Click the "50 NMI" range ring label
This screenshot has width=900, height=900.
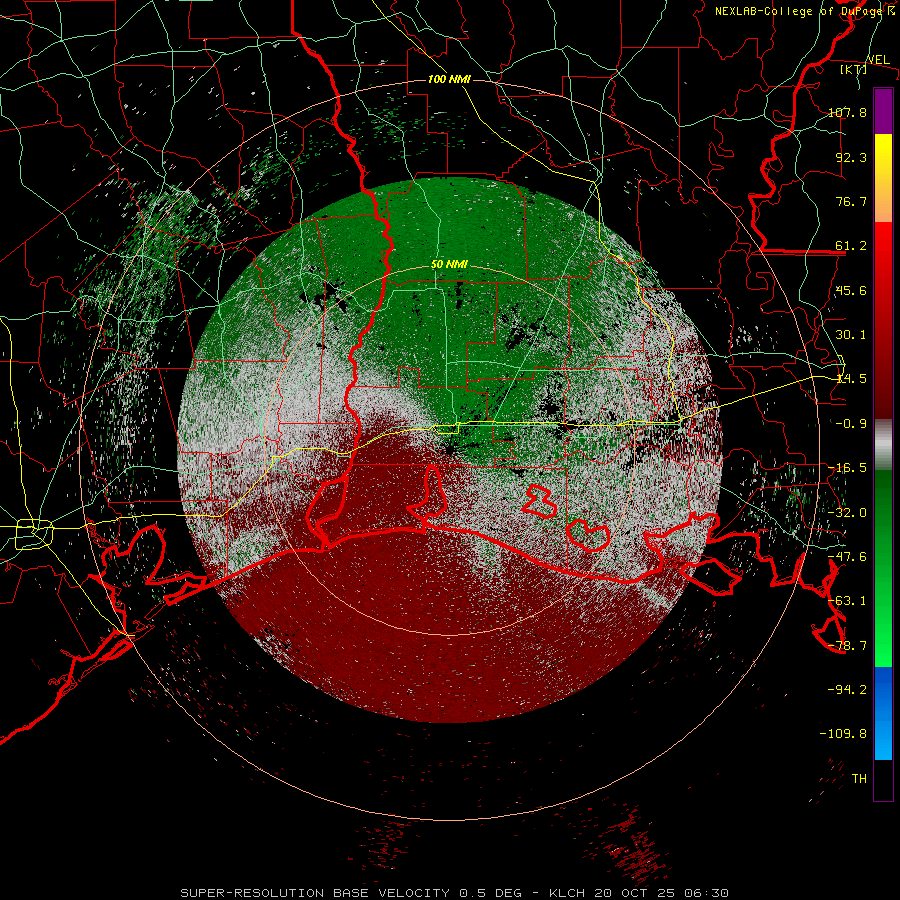click(449, 265)
